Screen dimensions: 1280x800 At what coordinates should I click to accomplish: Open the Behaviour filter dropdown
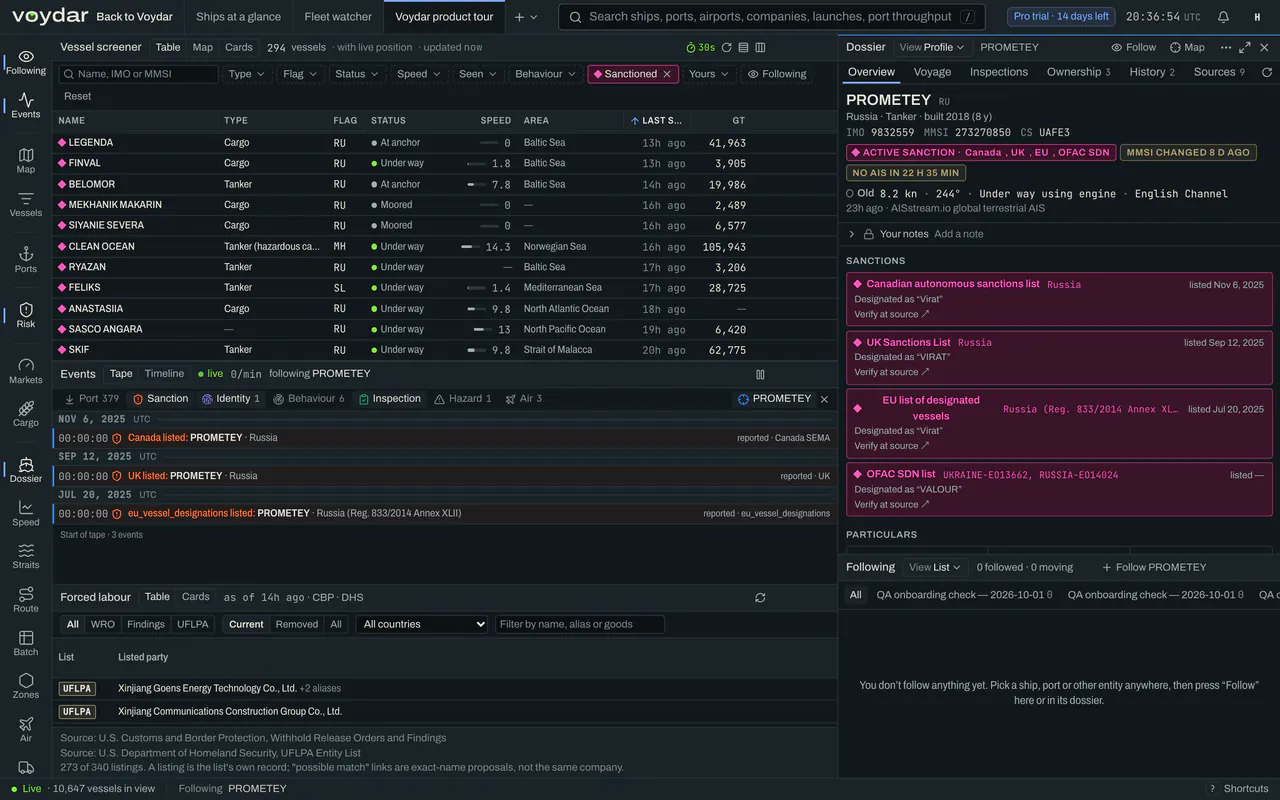pos(545,74)
